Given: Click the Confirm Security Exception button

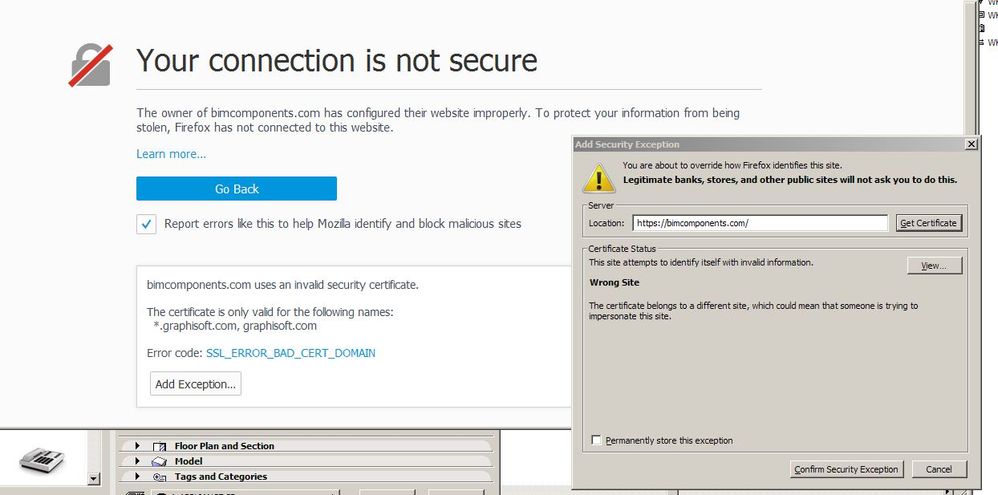Looking at the screenshot, I should point(846,469).
